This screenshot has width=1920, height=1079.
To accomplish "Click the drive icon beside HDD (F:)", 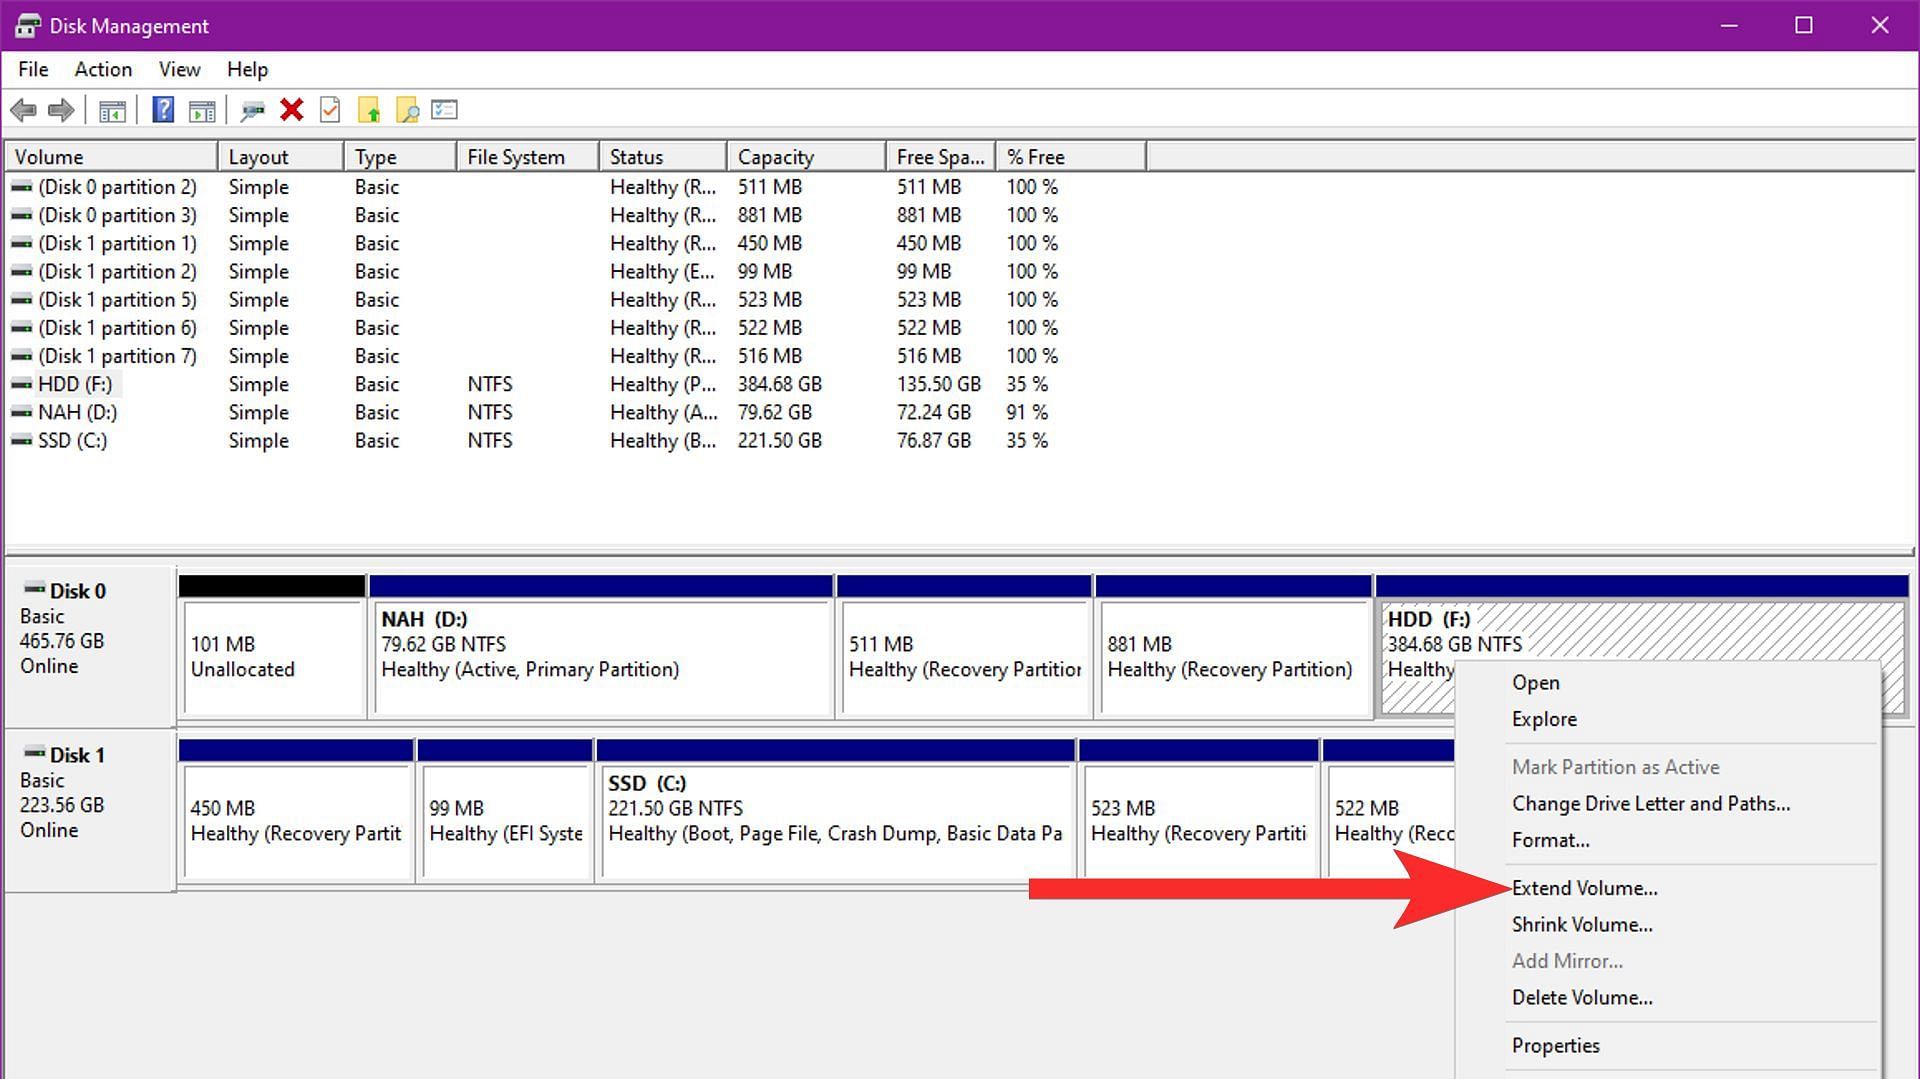I will click(21, 384).
